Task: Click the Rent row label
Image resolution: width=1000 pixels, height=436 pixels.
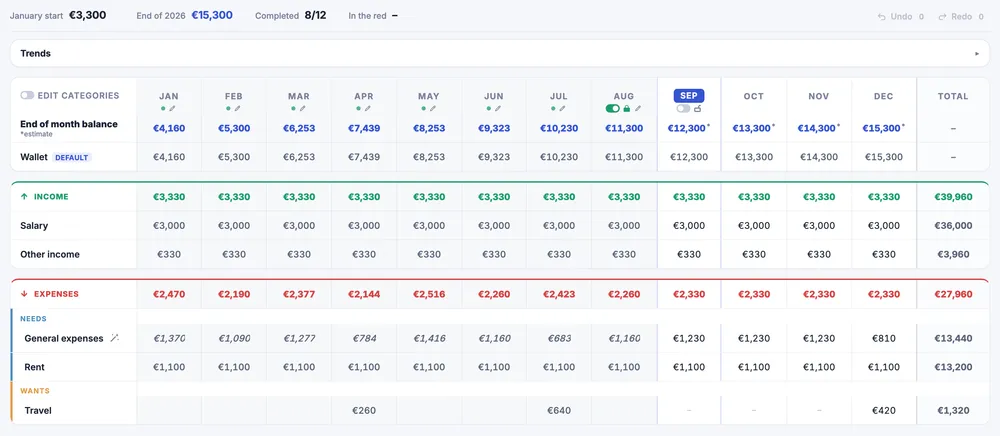Action: coord(34,367)
